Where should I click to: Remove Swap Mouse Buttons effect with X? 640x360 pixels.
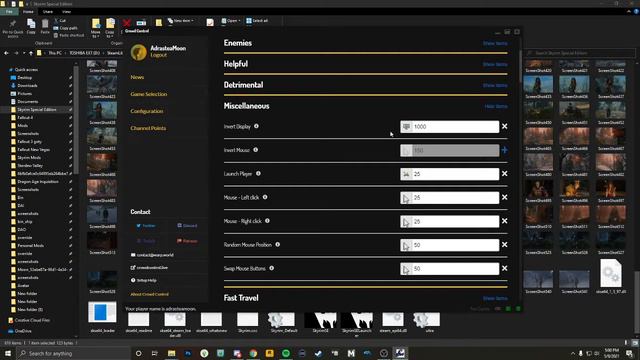click(x=504, y=269)
